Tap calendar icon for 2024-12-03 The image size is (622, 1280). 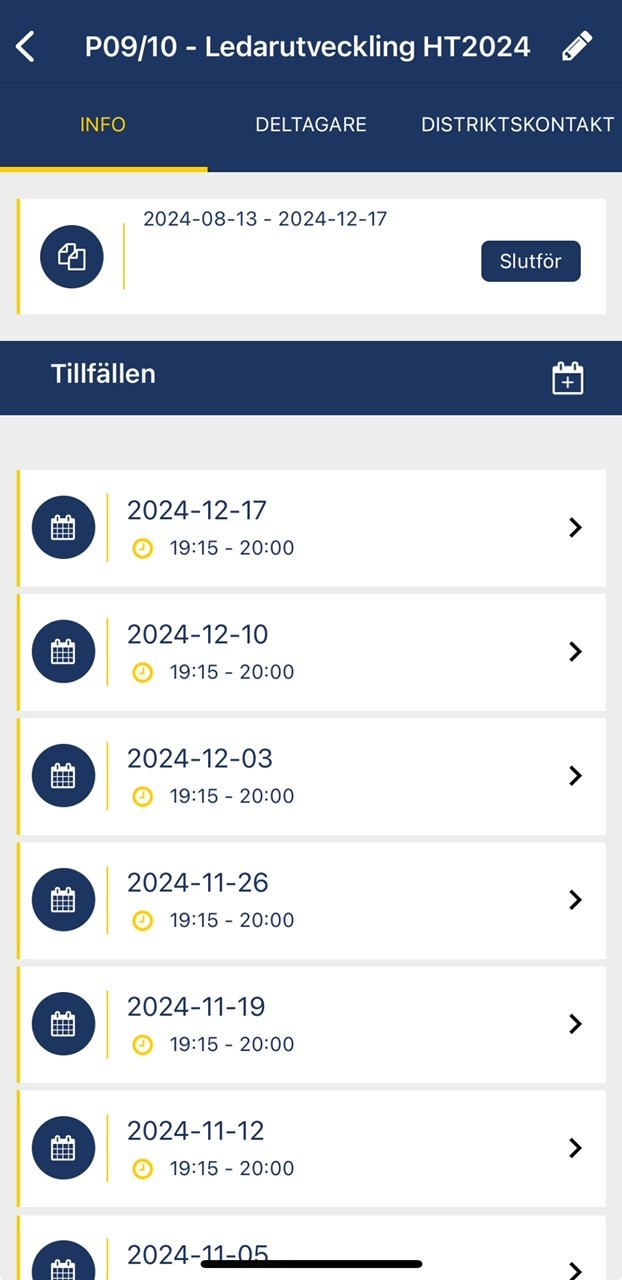click(x=63, y=776)
